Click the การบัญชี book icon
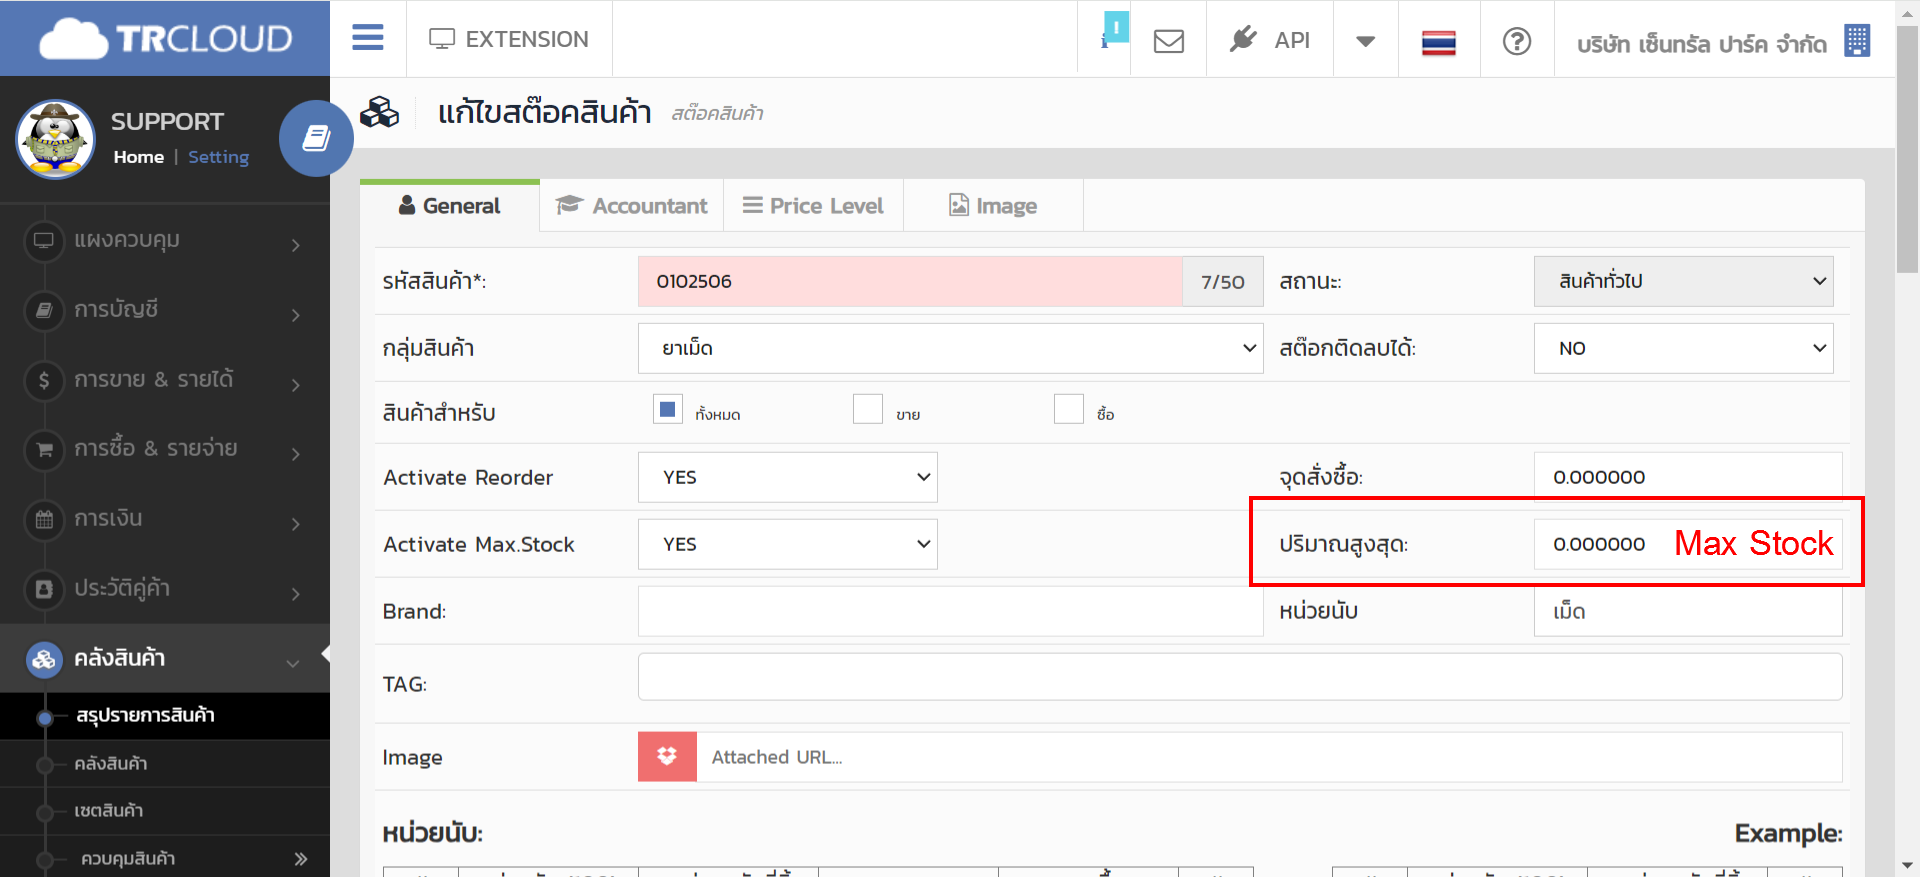Viewport: 1920px width, 877px height. (44, 310)
